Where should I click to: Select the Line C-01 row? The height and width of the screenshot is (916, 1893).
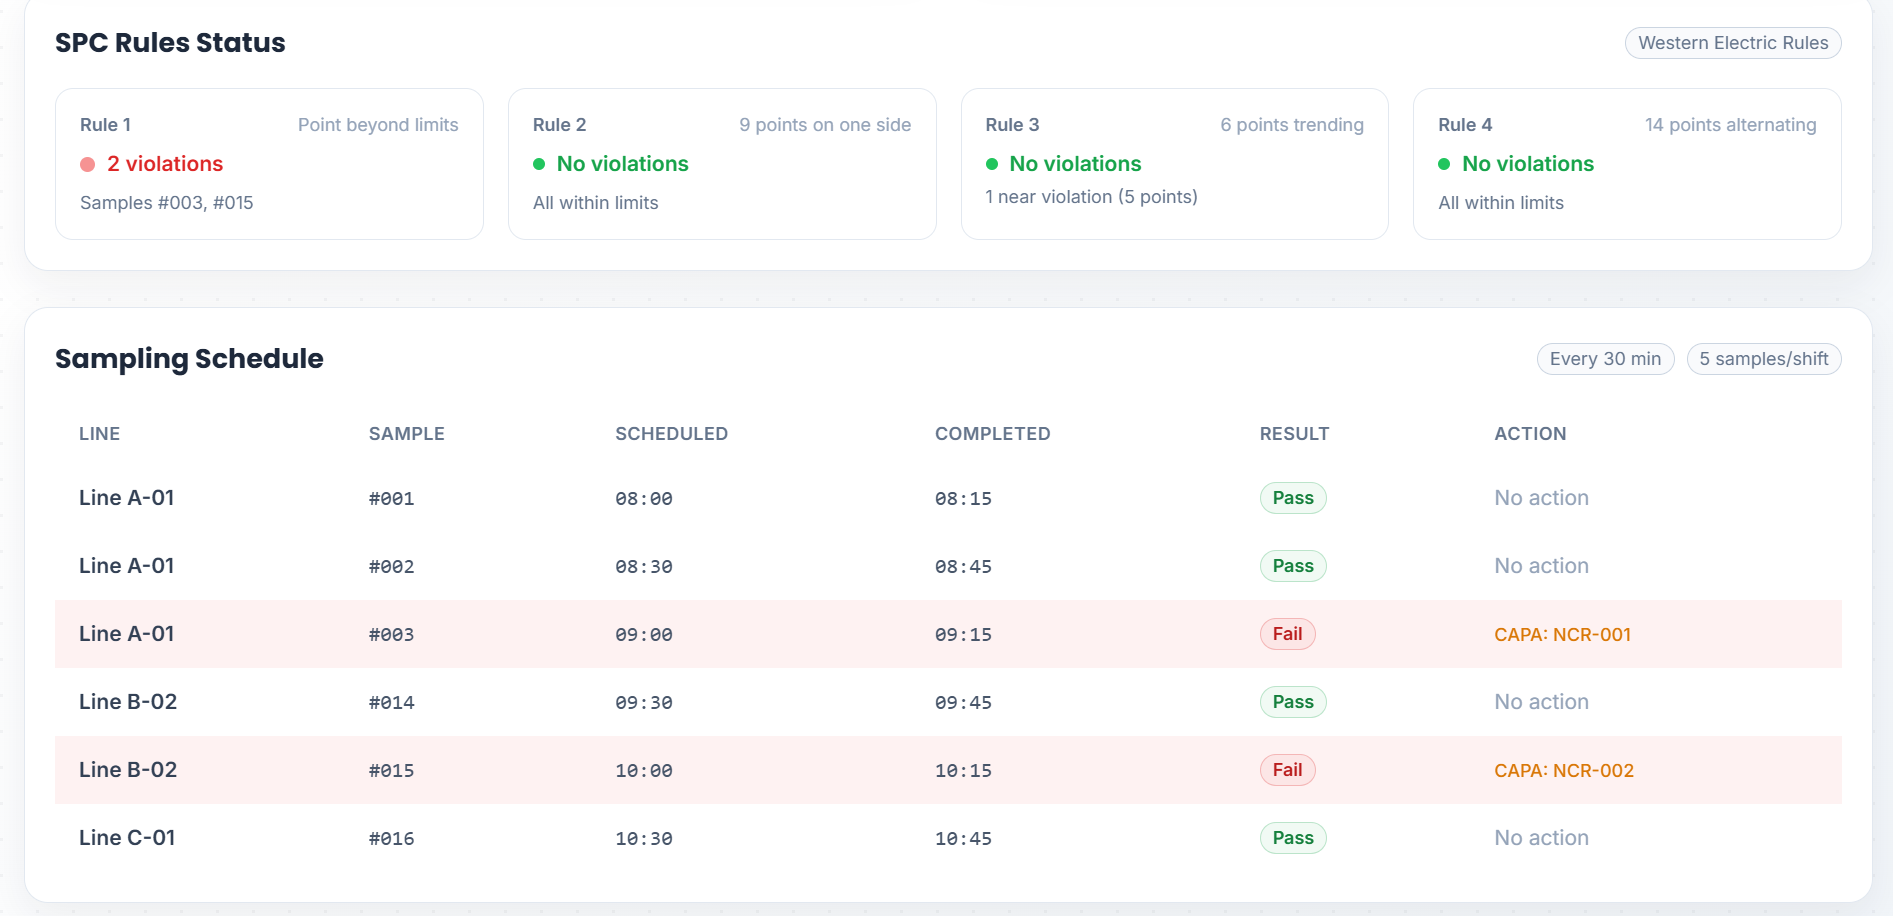(x=127, y=838)
